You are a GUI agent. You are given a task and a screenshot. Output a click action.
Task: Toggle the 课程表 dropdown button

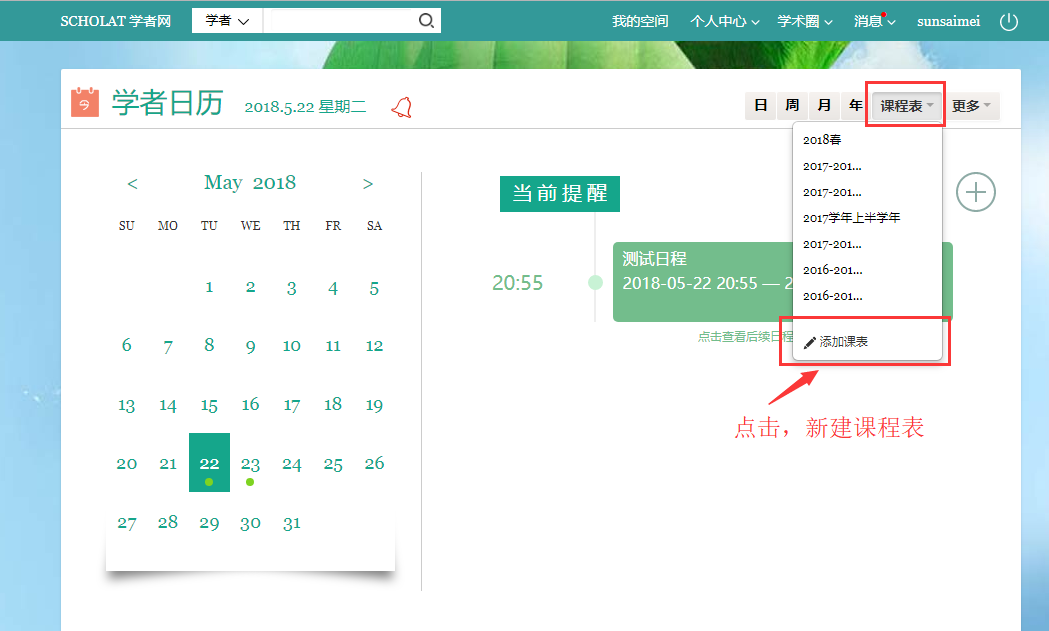[907, 106]
